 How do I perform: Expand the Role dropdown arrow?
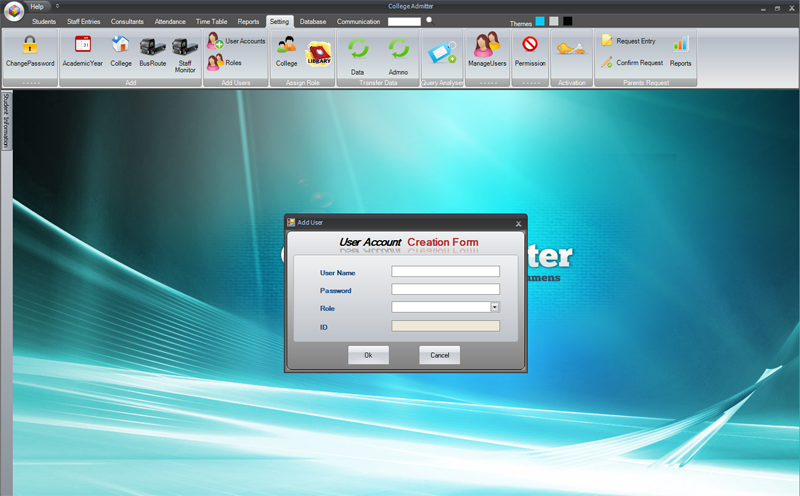(494, 307)
